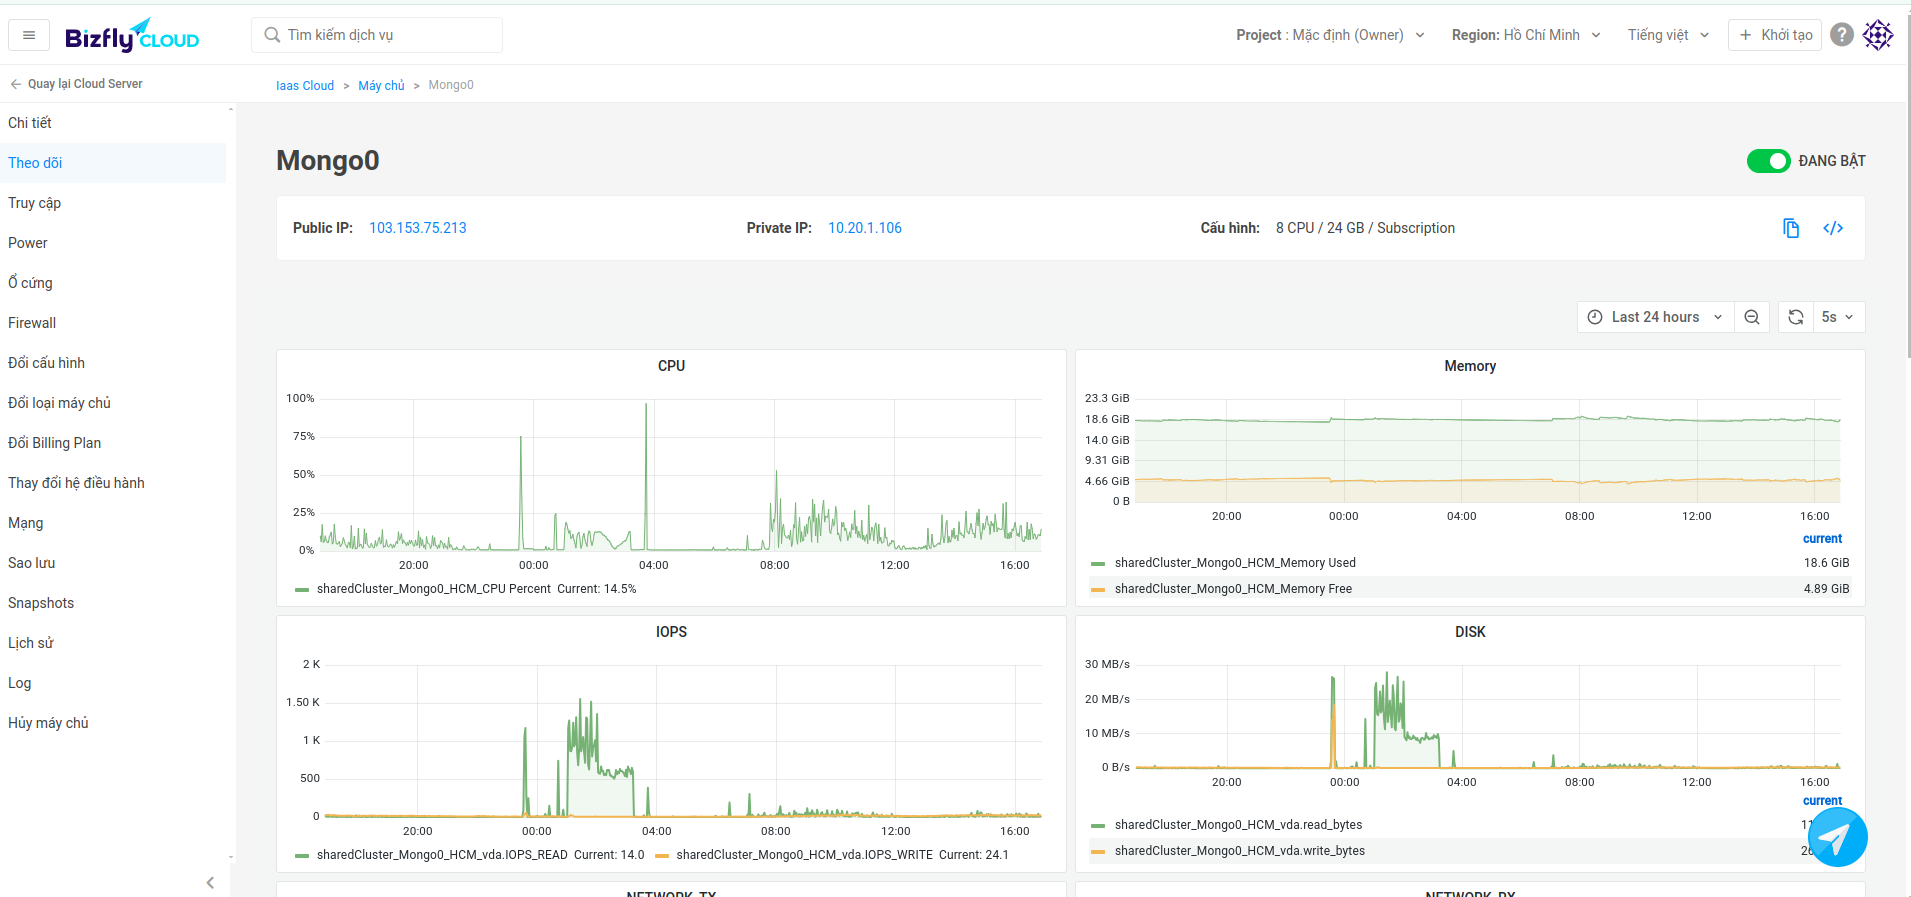The height and width of the screenshot is (897, 1911).
Task: Toggle the CPU Percent legend series
Action: click(x=433, y=589)
